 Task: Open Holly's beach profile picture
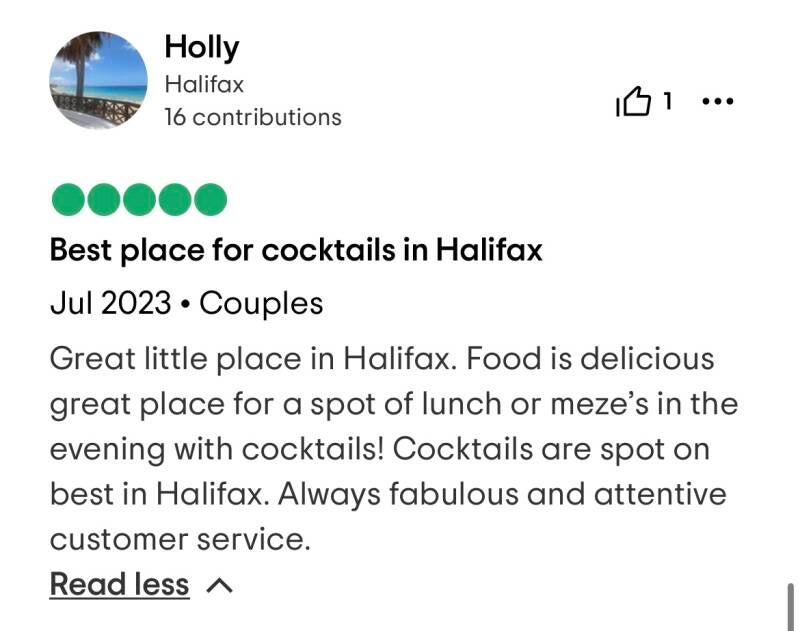[98, 80]
